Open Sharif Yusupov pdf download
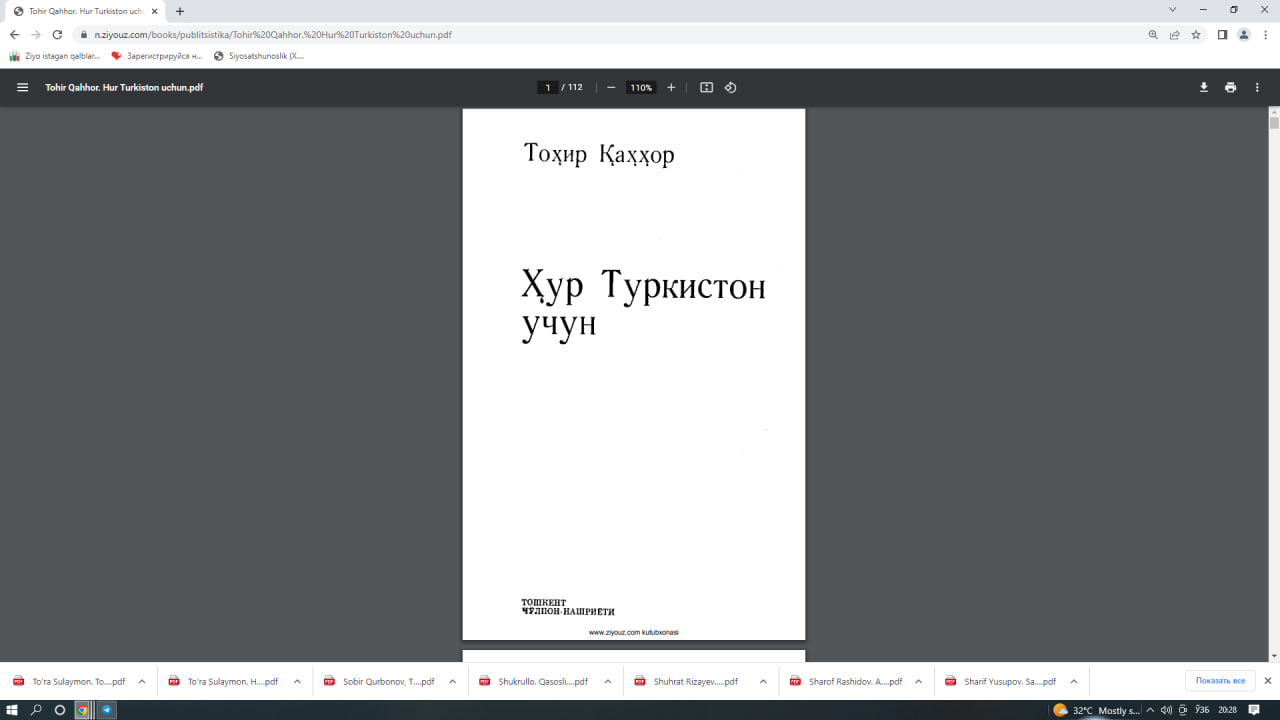 tap(999, 681)
